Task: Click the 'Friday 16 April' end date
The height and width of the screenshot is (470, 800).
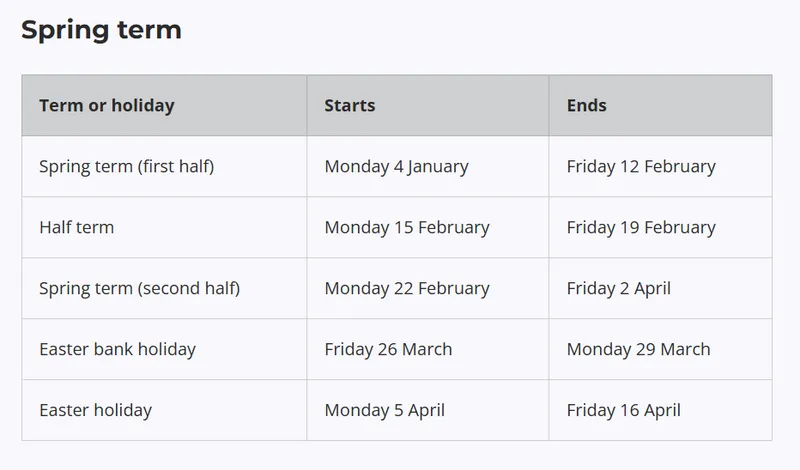Action: click(623, 410)
